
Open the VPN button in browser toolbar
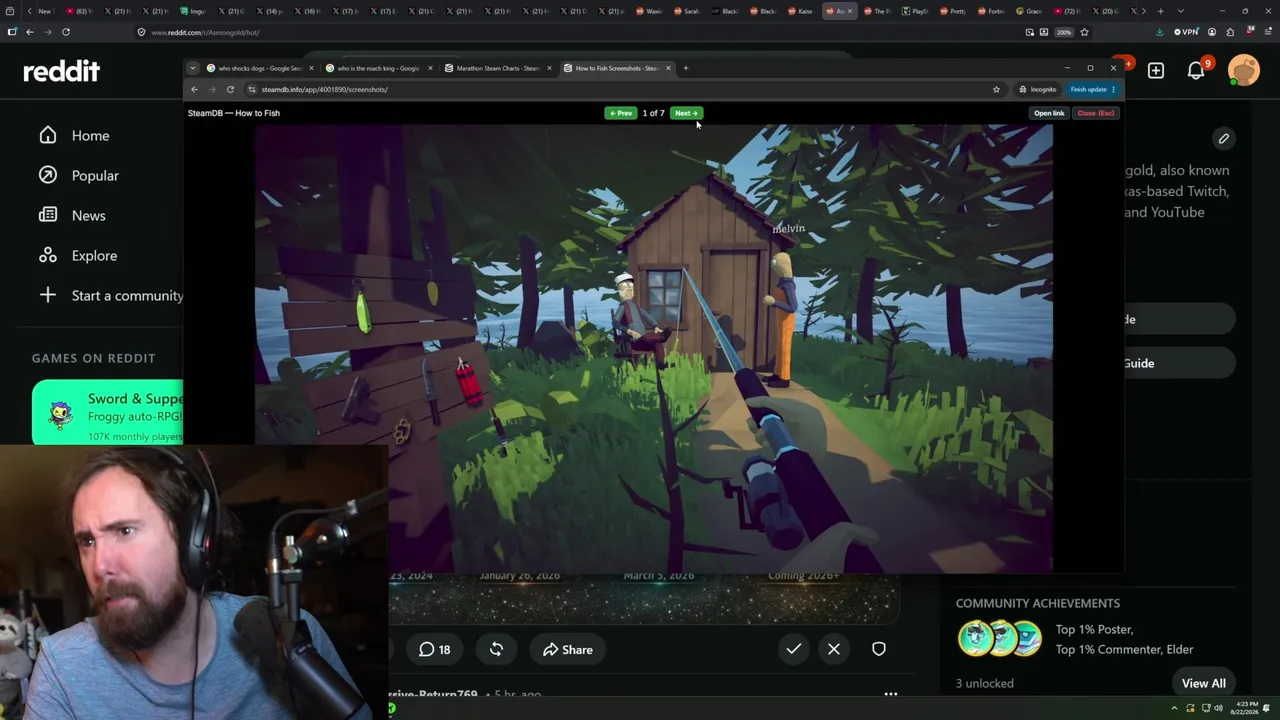[x=1185, y=32]
